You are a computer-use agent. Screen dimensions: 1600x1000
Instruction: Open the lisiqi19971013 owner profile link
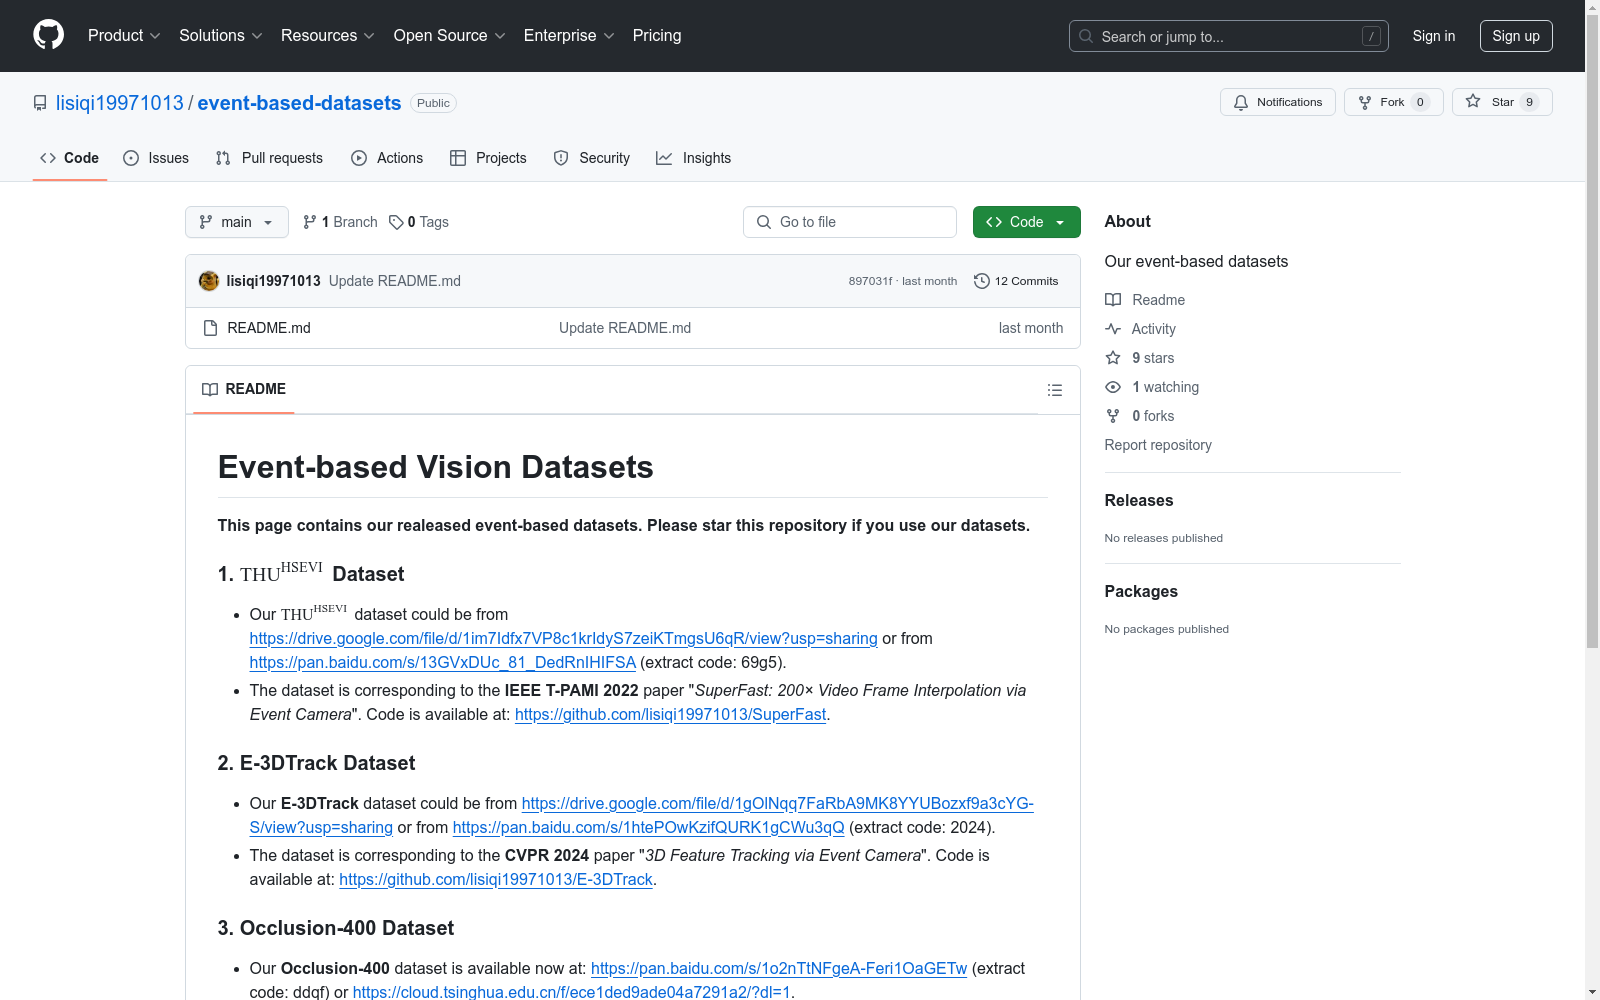click(120, 103)
